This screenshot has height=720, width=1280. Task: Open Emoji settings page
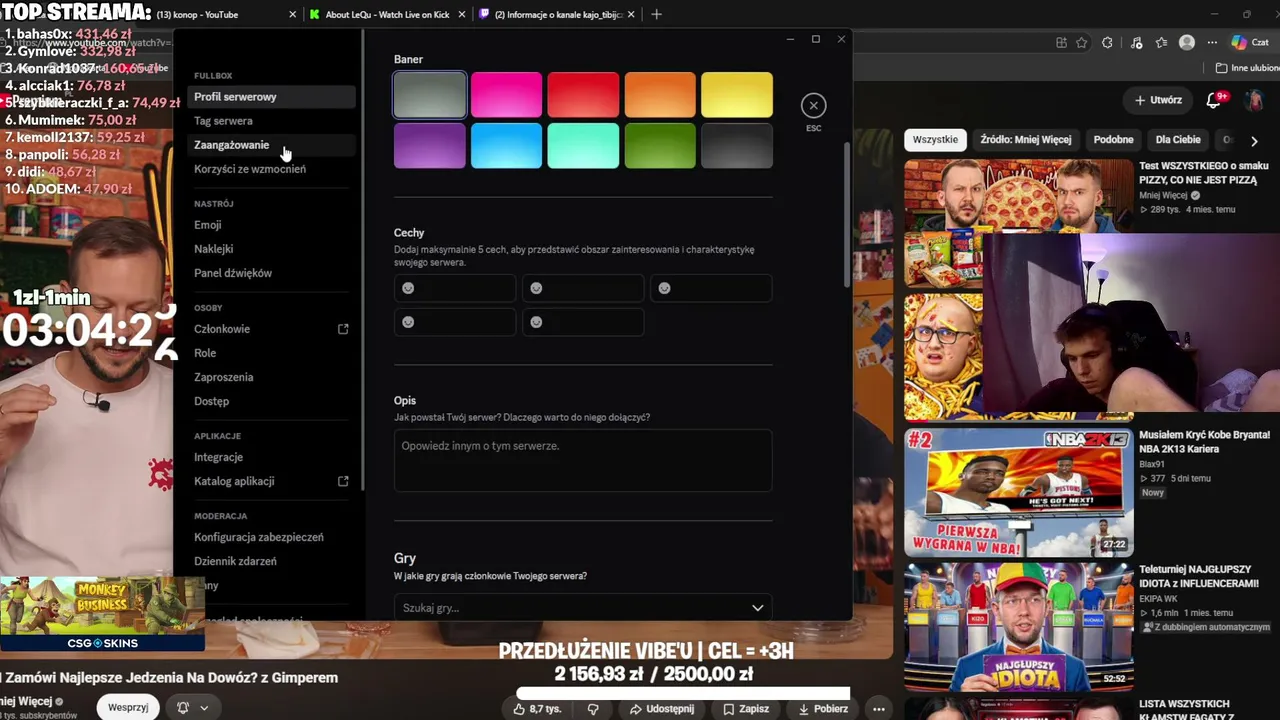(271, 225)
